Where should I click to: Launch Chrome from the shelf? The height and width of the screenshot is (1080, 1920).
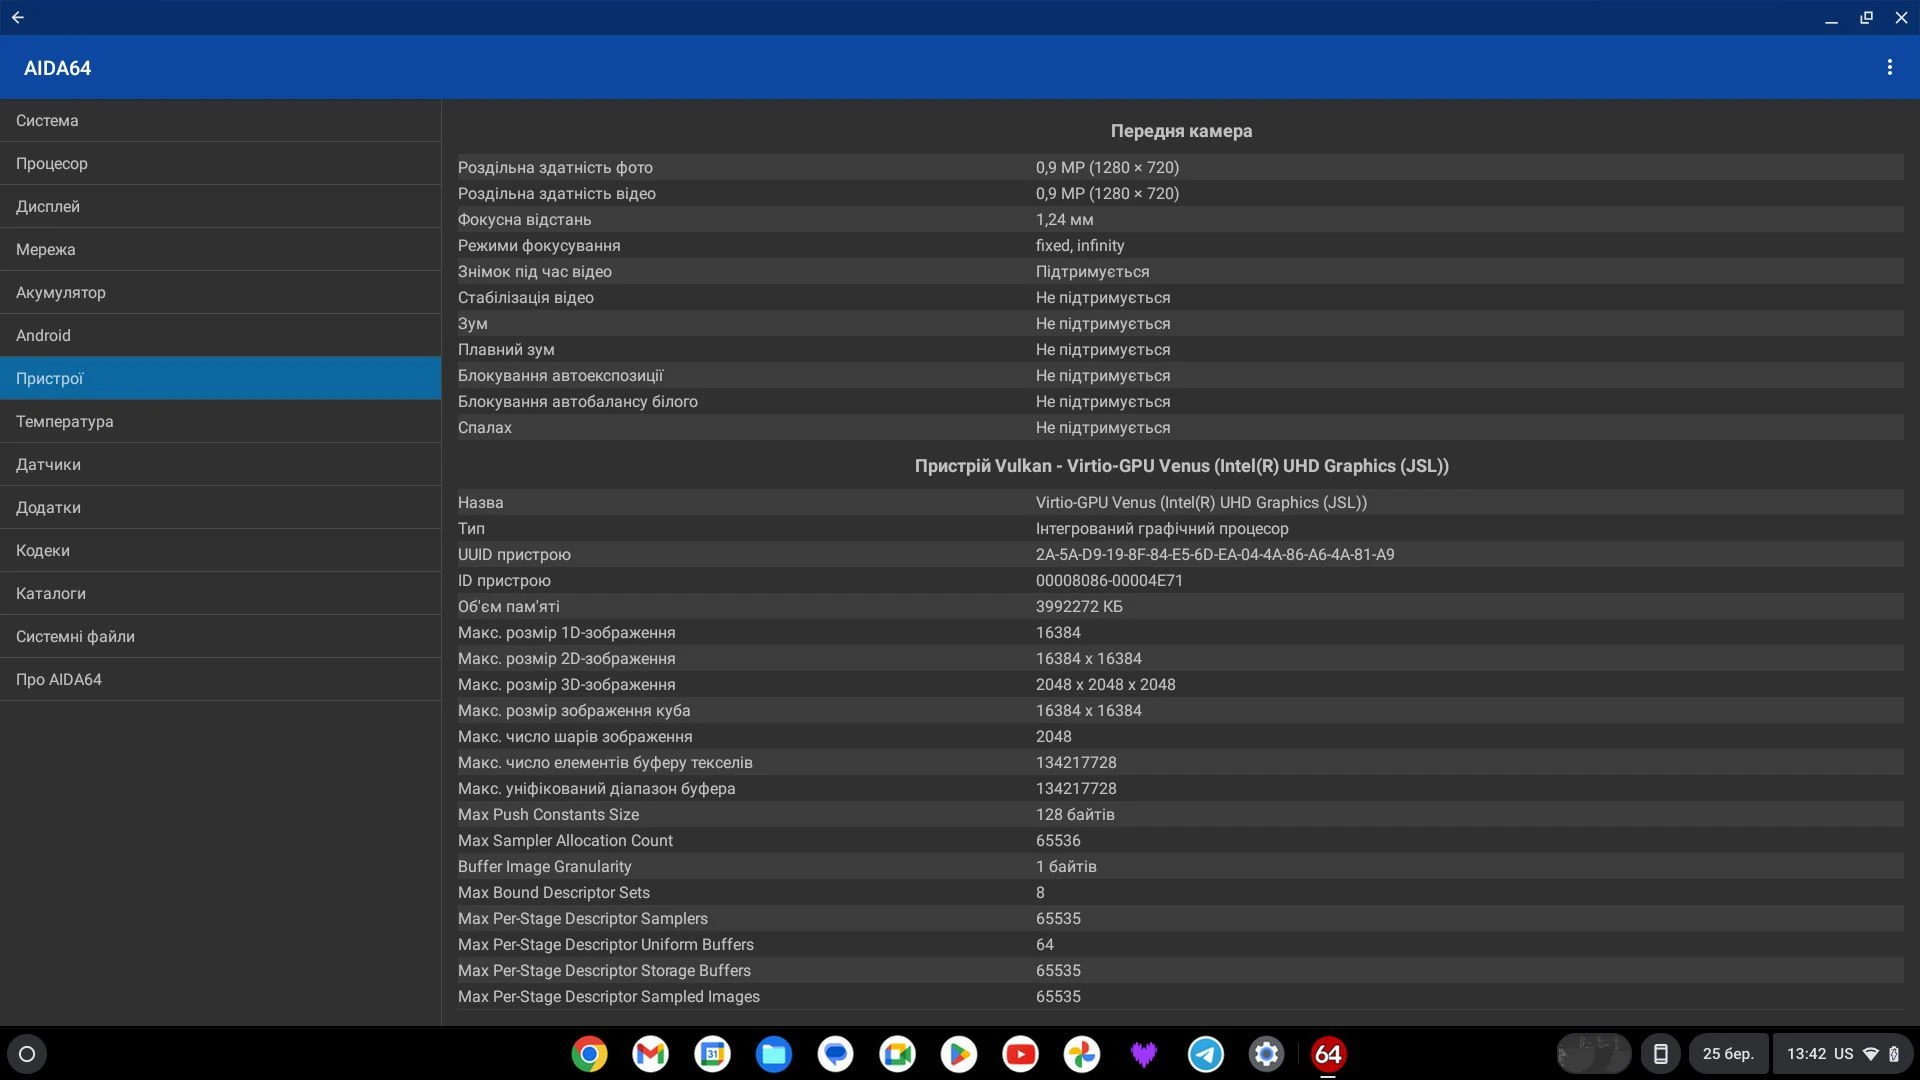point(589,1054)
